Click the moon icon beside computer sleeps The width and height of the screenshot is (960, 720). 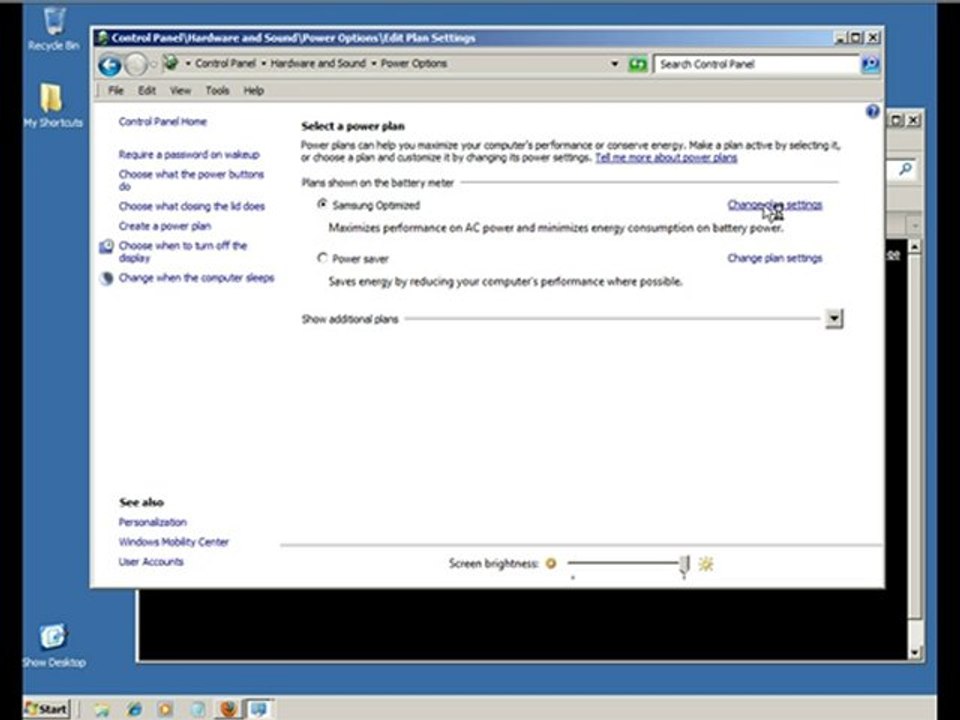(x=107, y=279)
